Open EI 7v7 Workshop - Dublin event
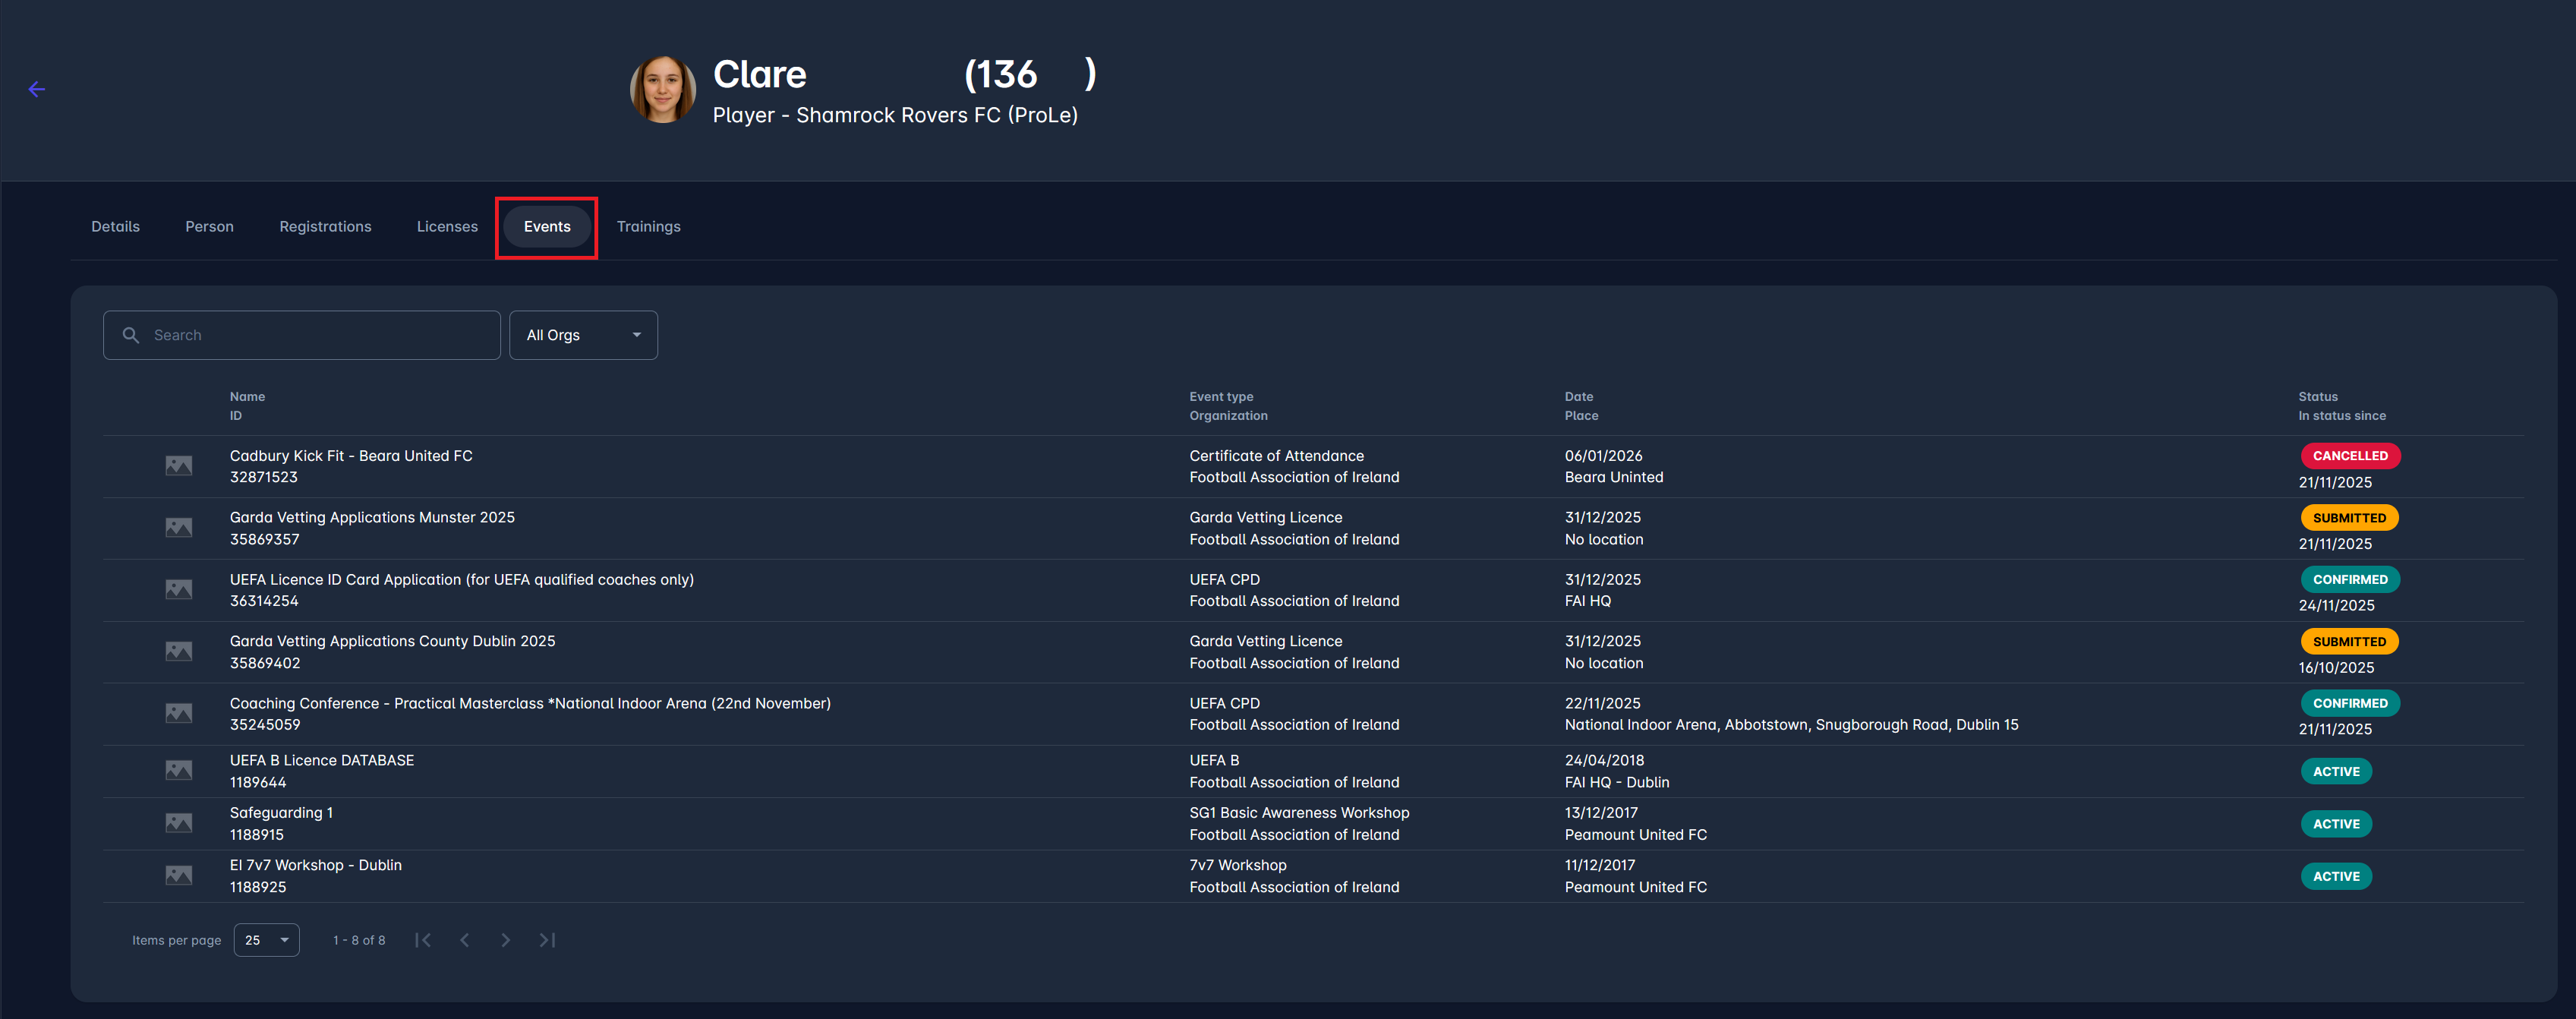2576x1019 pixels. (x=316, y=865)
